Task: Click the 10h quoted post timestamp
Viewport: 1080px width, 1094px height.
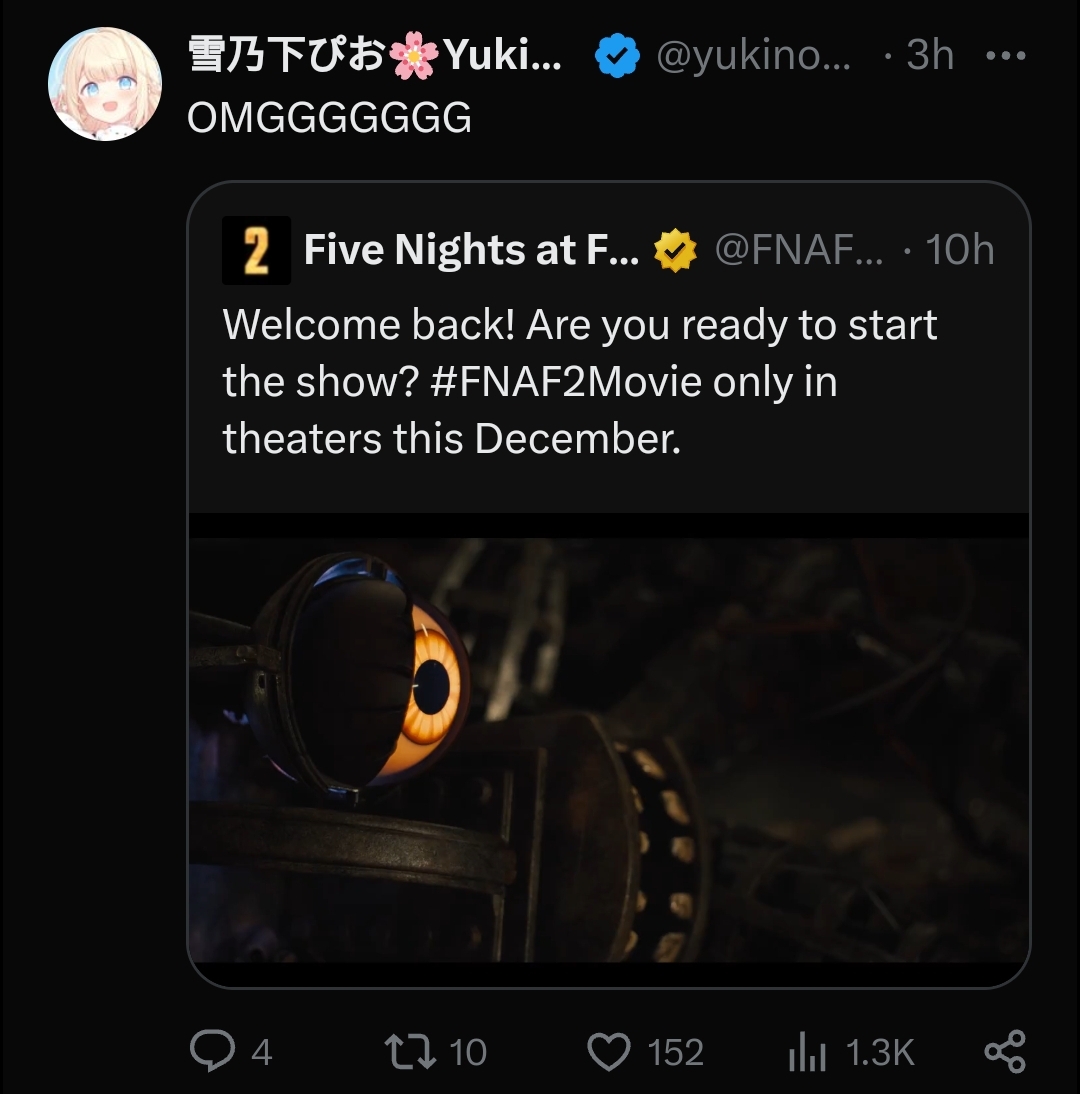Action: tap(958, 250)
